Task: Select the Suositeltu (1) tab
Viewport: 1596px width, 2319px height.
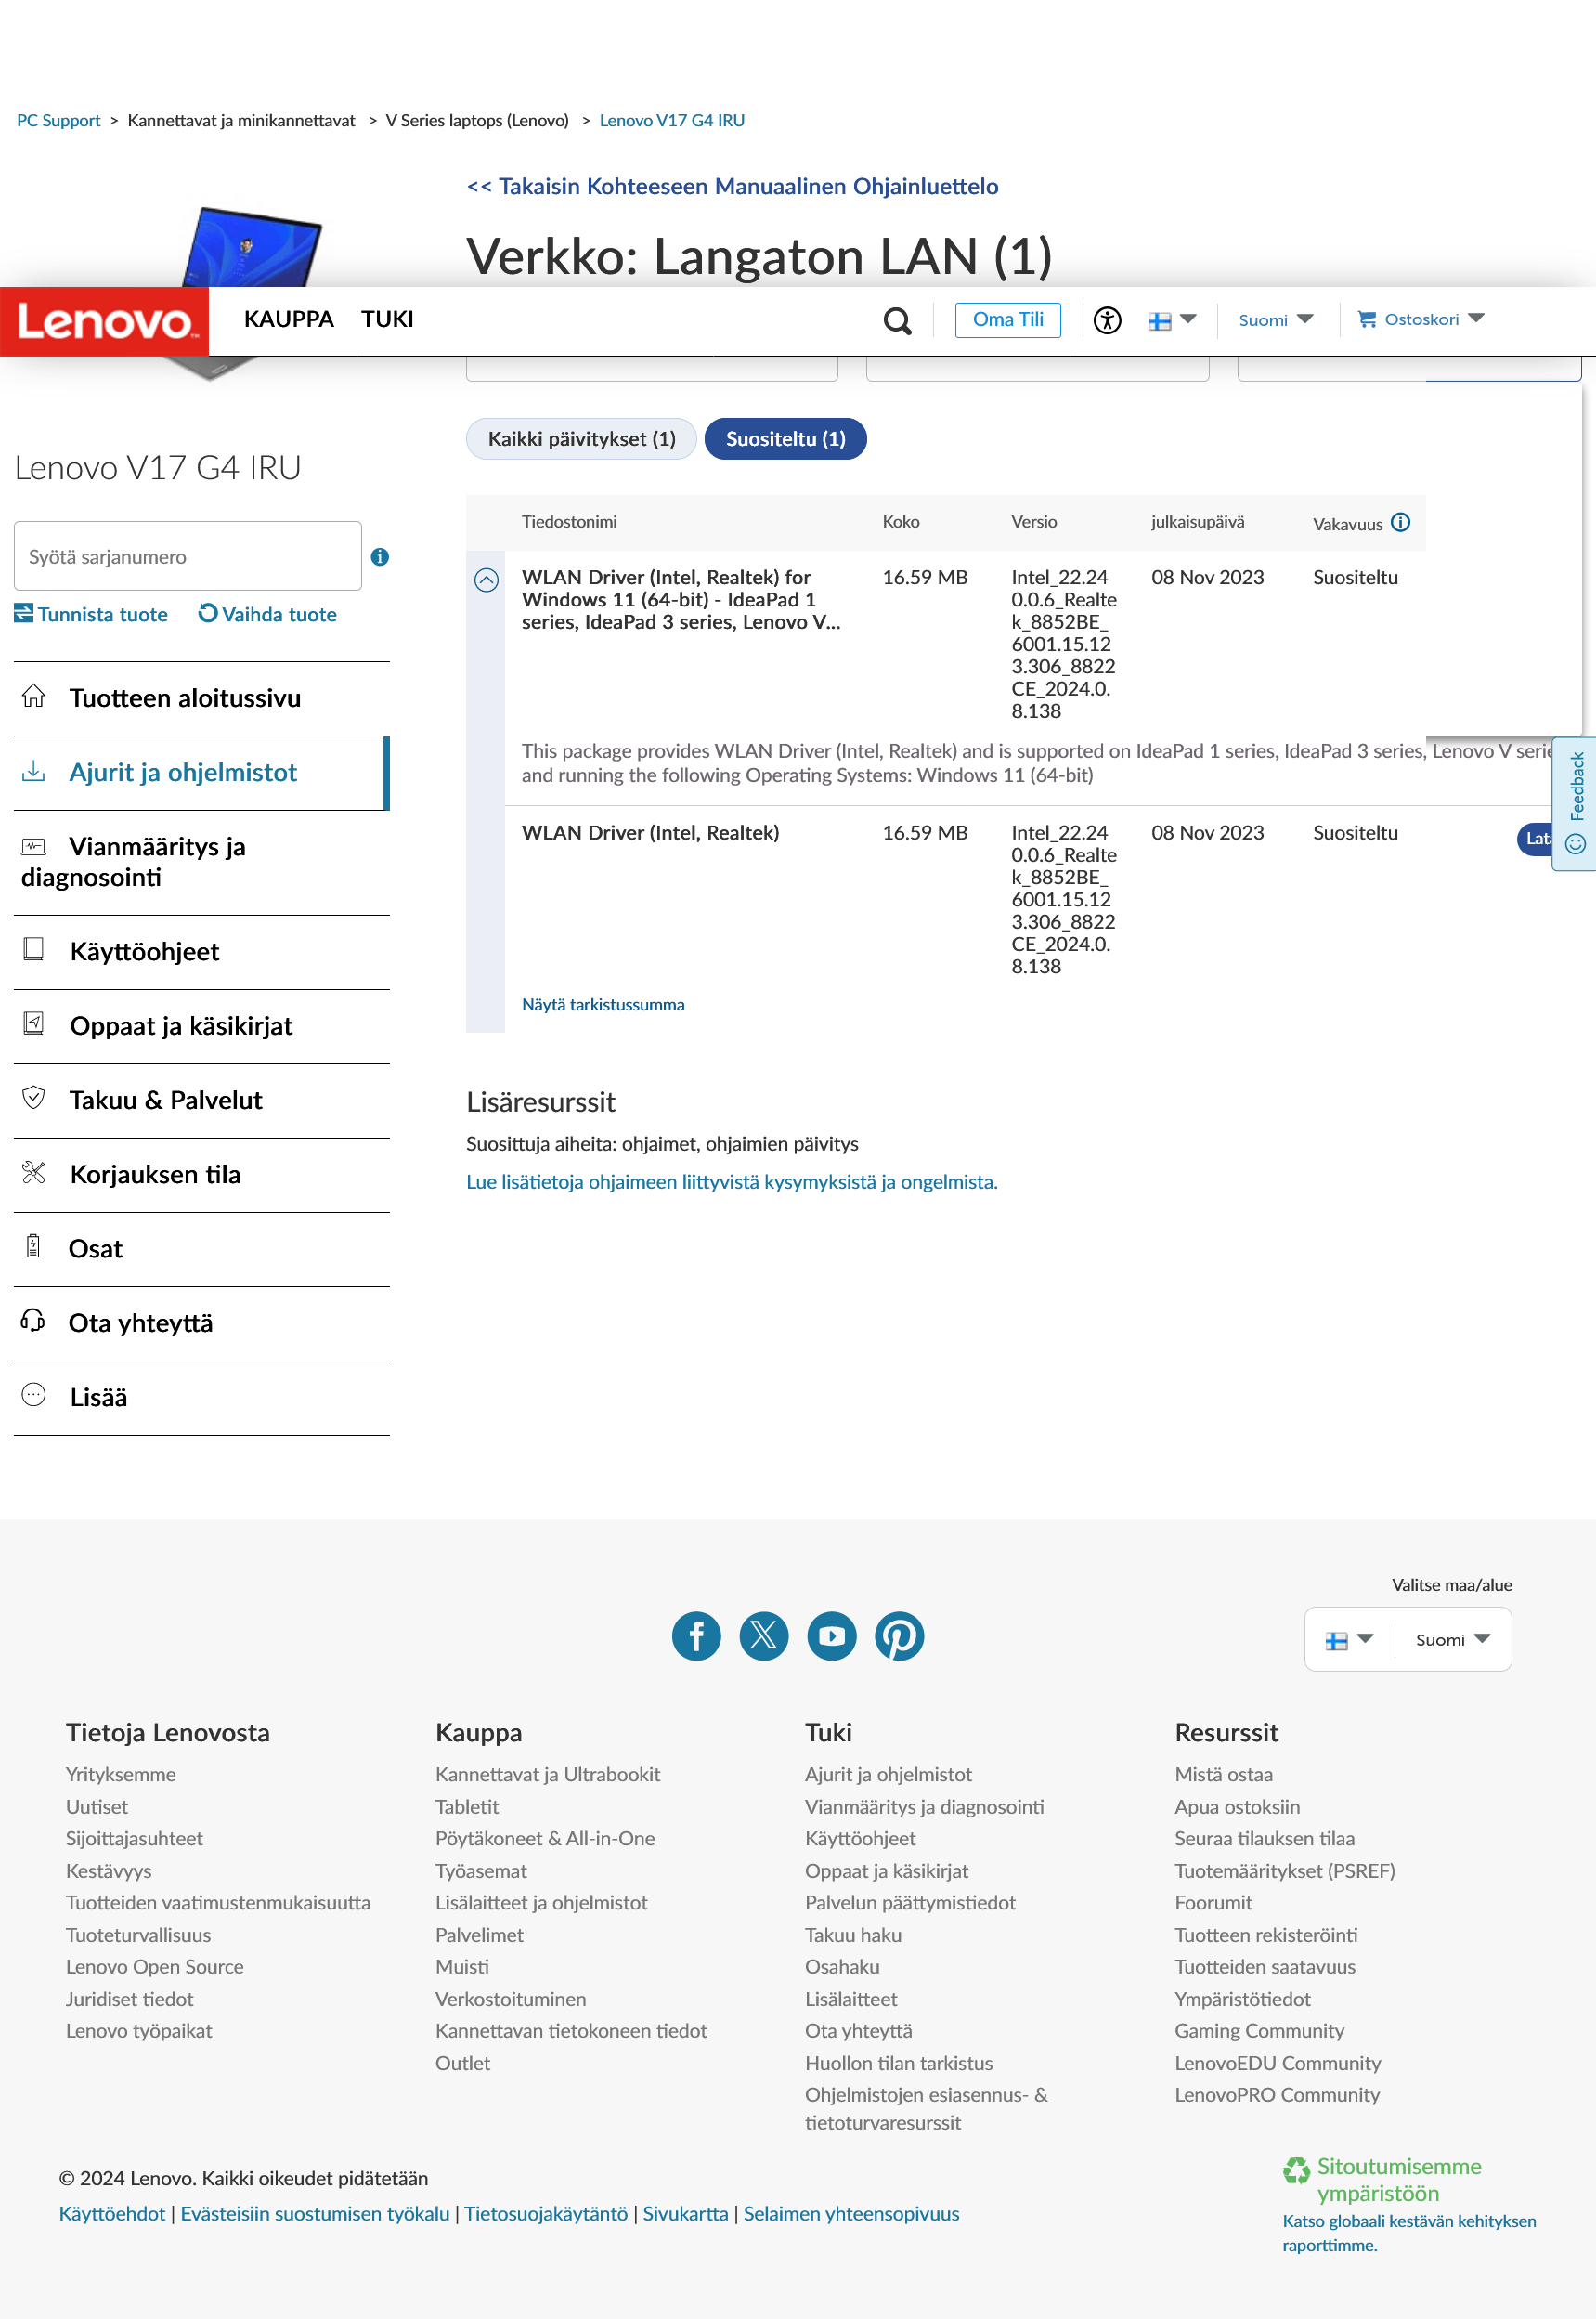Action: click(786, 439)
